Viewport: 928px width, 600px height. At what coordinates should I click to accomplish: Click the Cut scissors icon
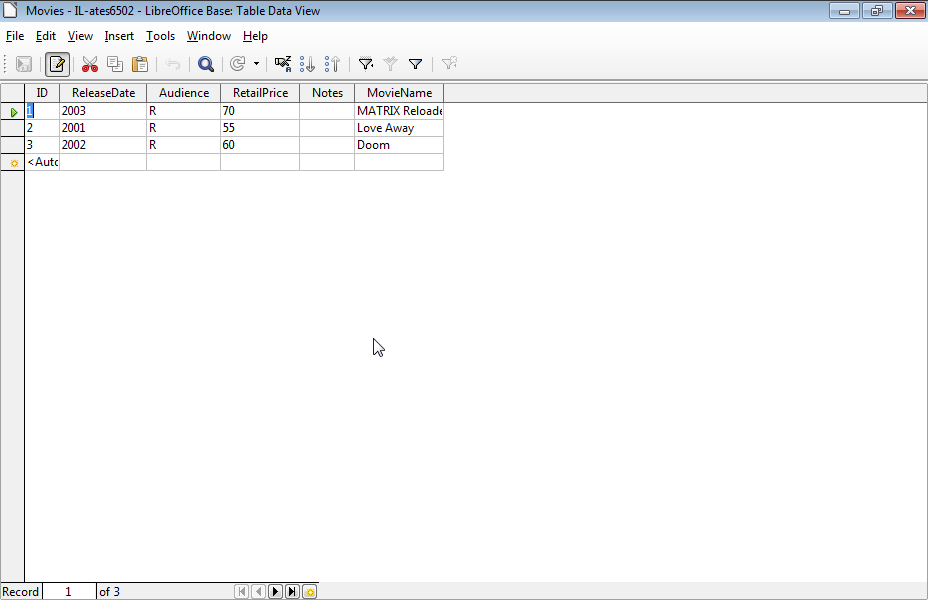(x=90, y=64)
